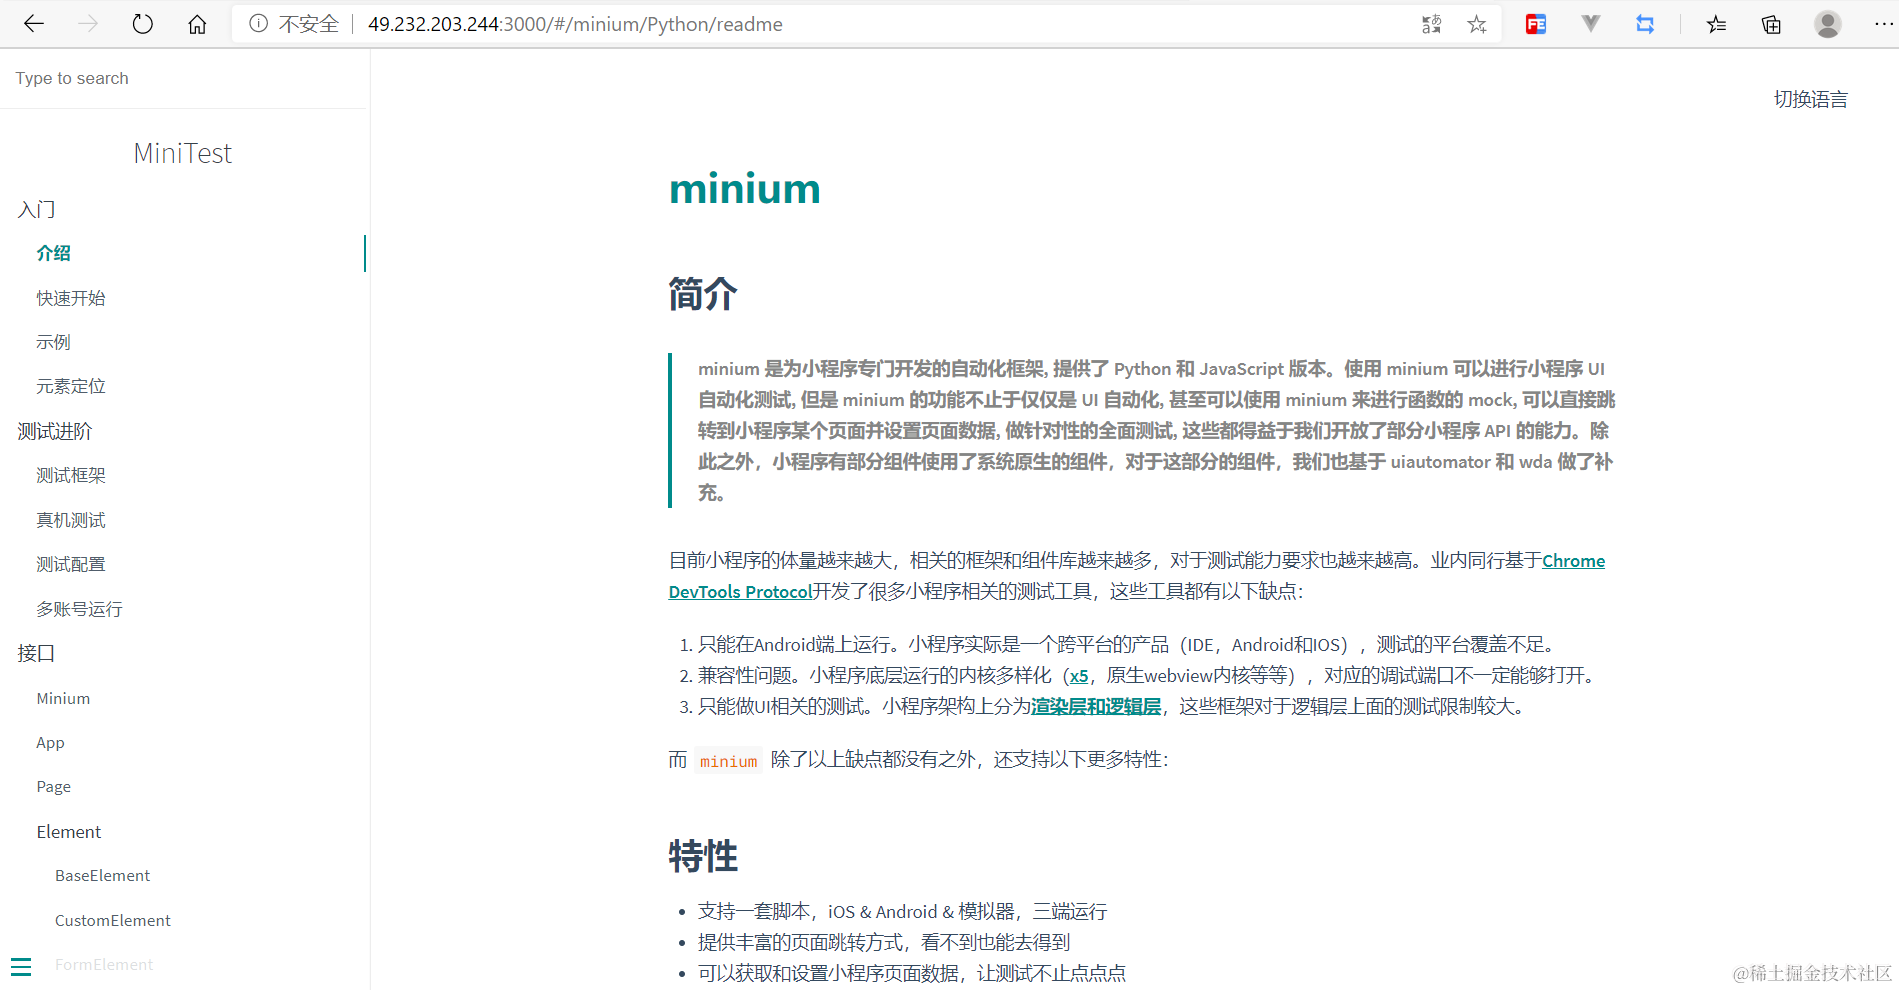Open the collections icon

pyautogui.click(x=1771, y=24)
